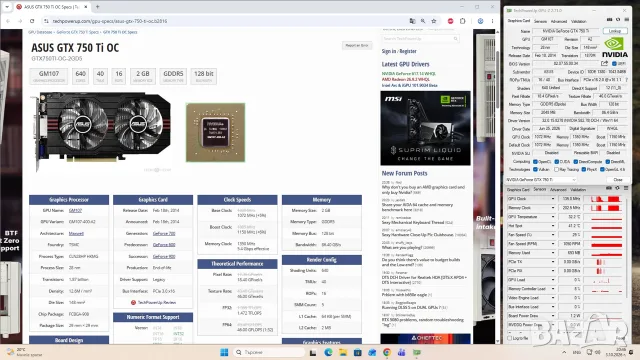This screenshot has width=640, height=360.
Task: Click the Lookup button in GPU-Z
Action: pos(615,31)
